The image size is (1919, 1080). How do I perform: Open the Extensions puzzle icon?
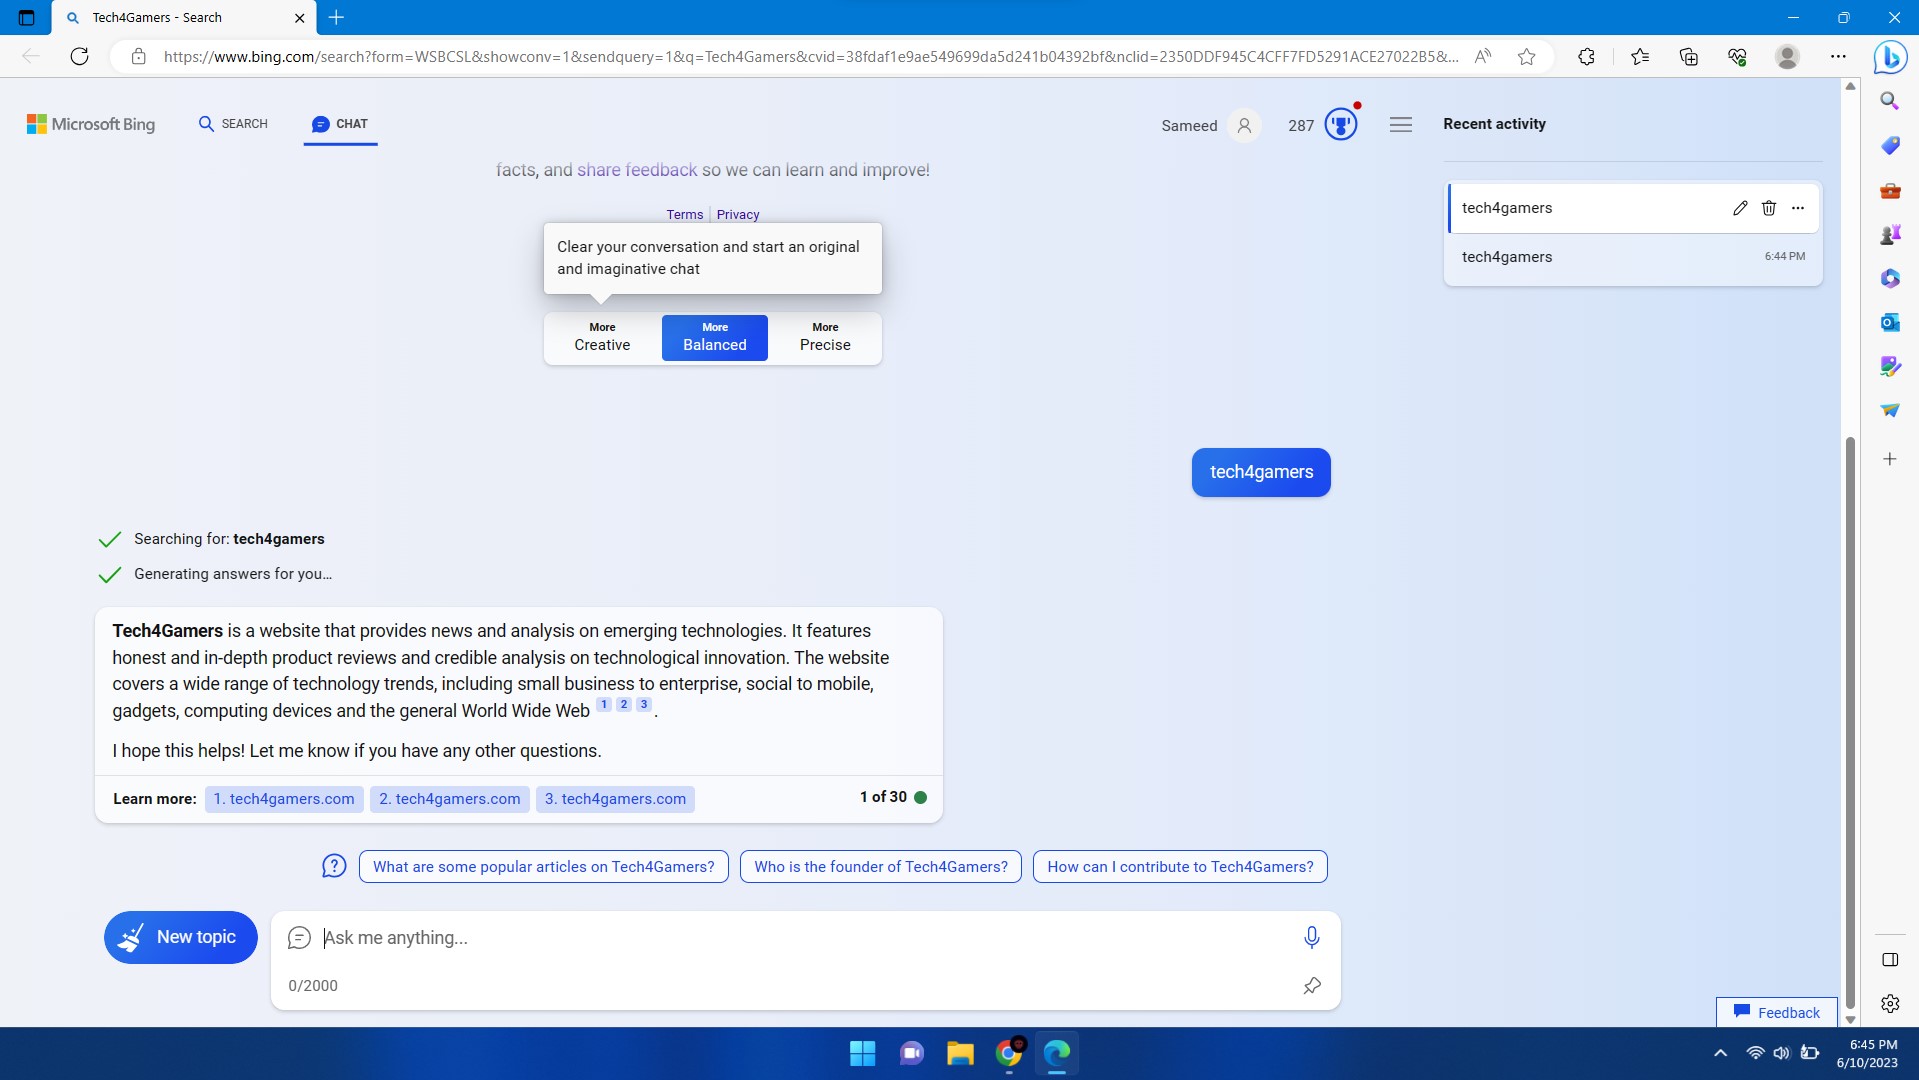[x=1586, y=57]
